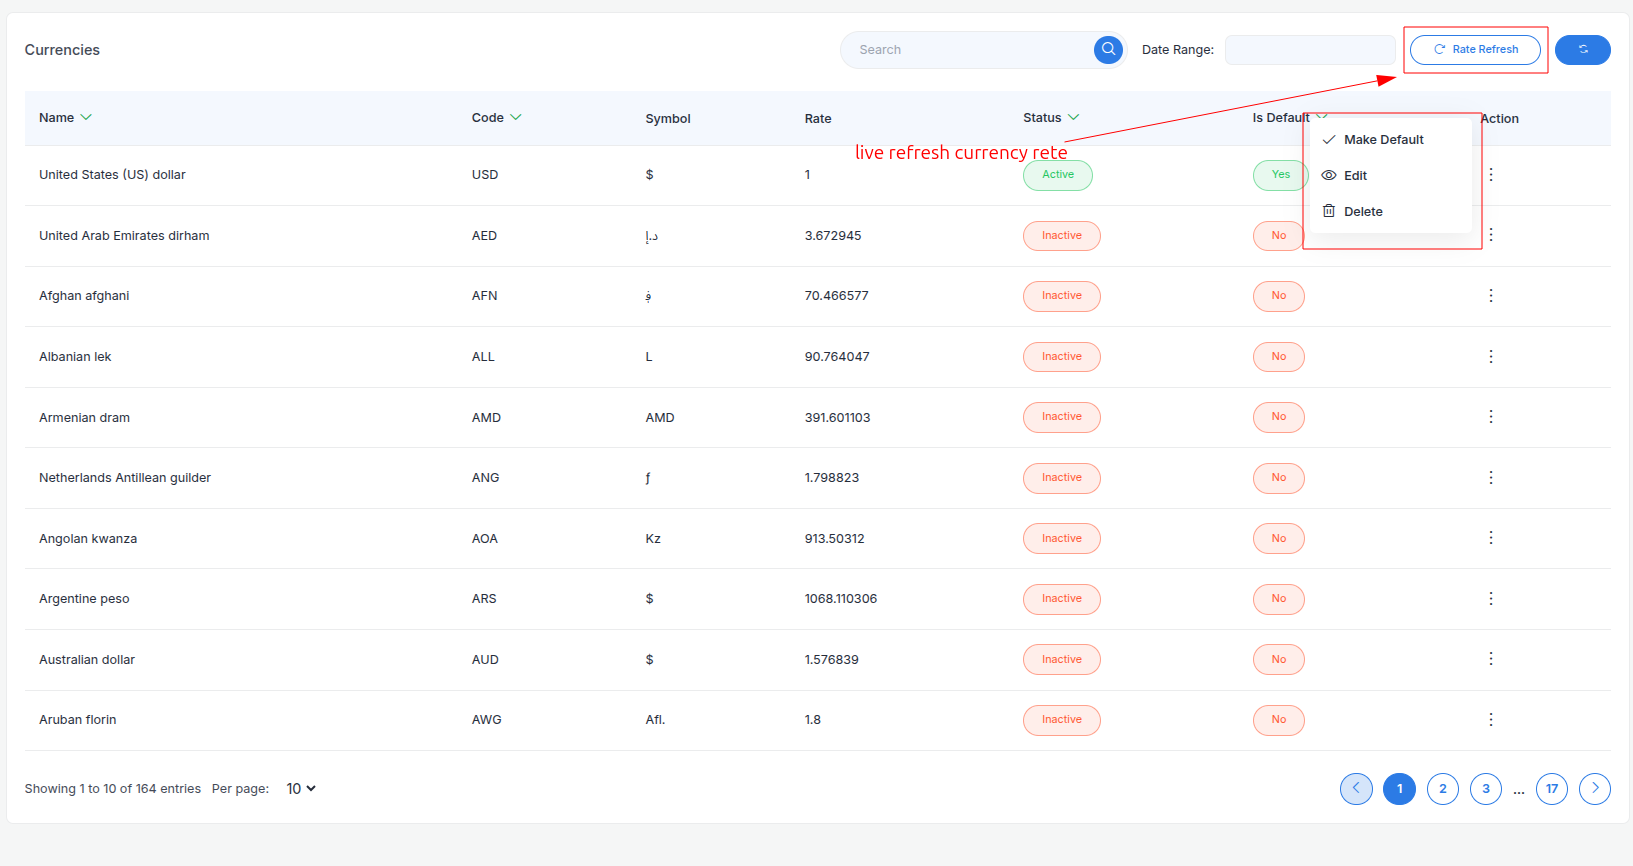Viewport: 1633px width, 866px height.
Task: Go to page 2
Action: (1443, 789)
